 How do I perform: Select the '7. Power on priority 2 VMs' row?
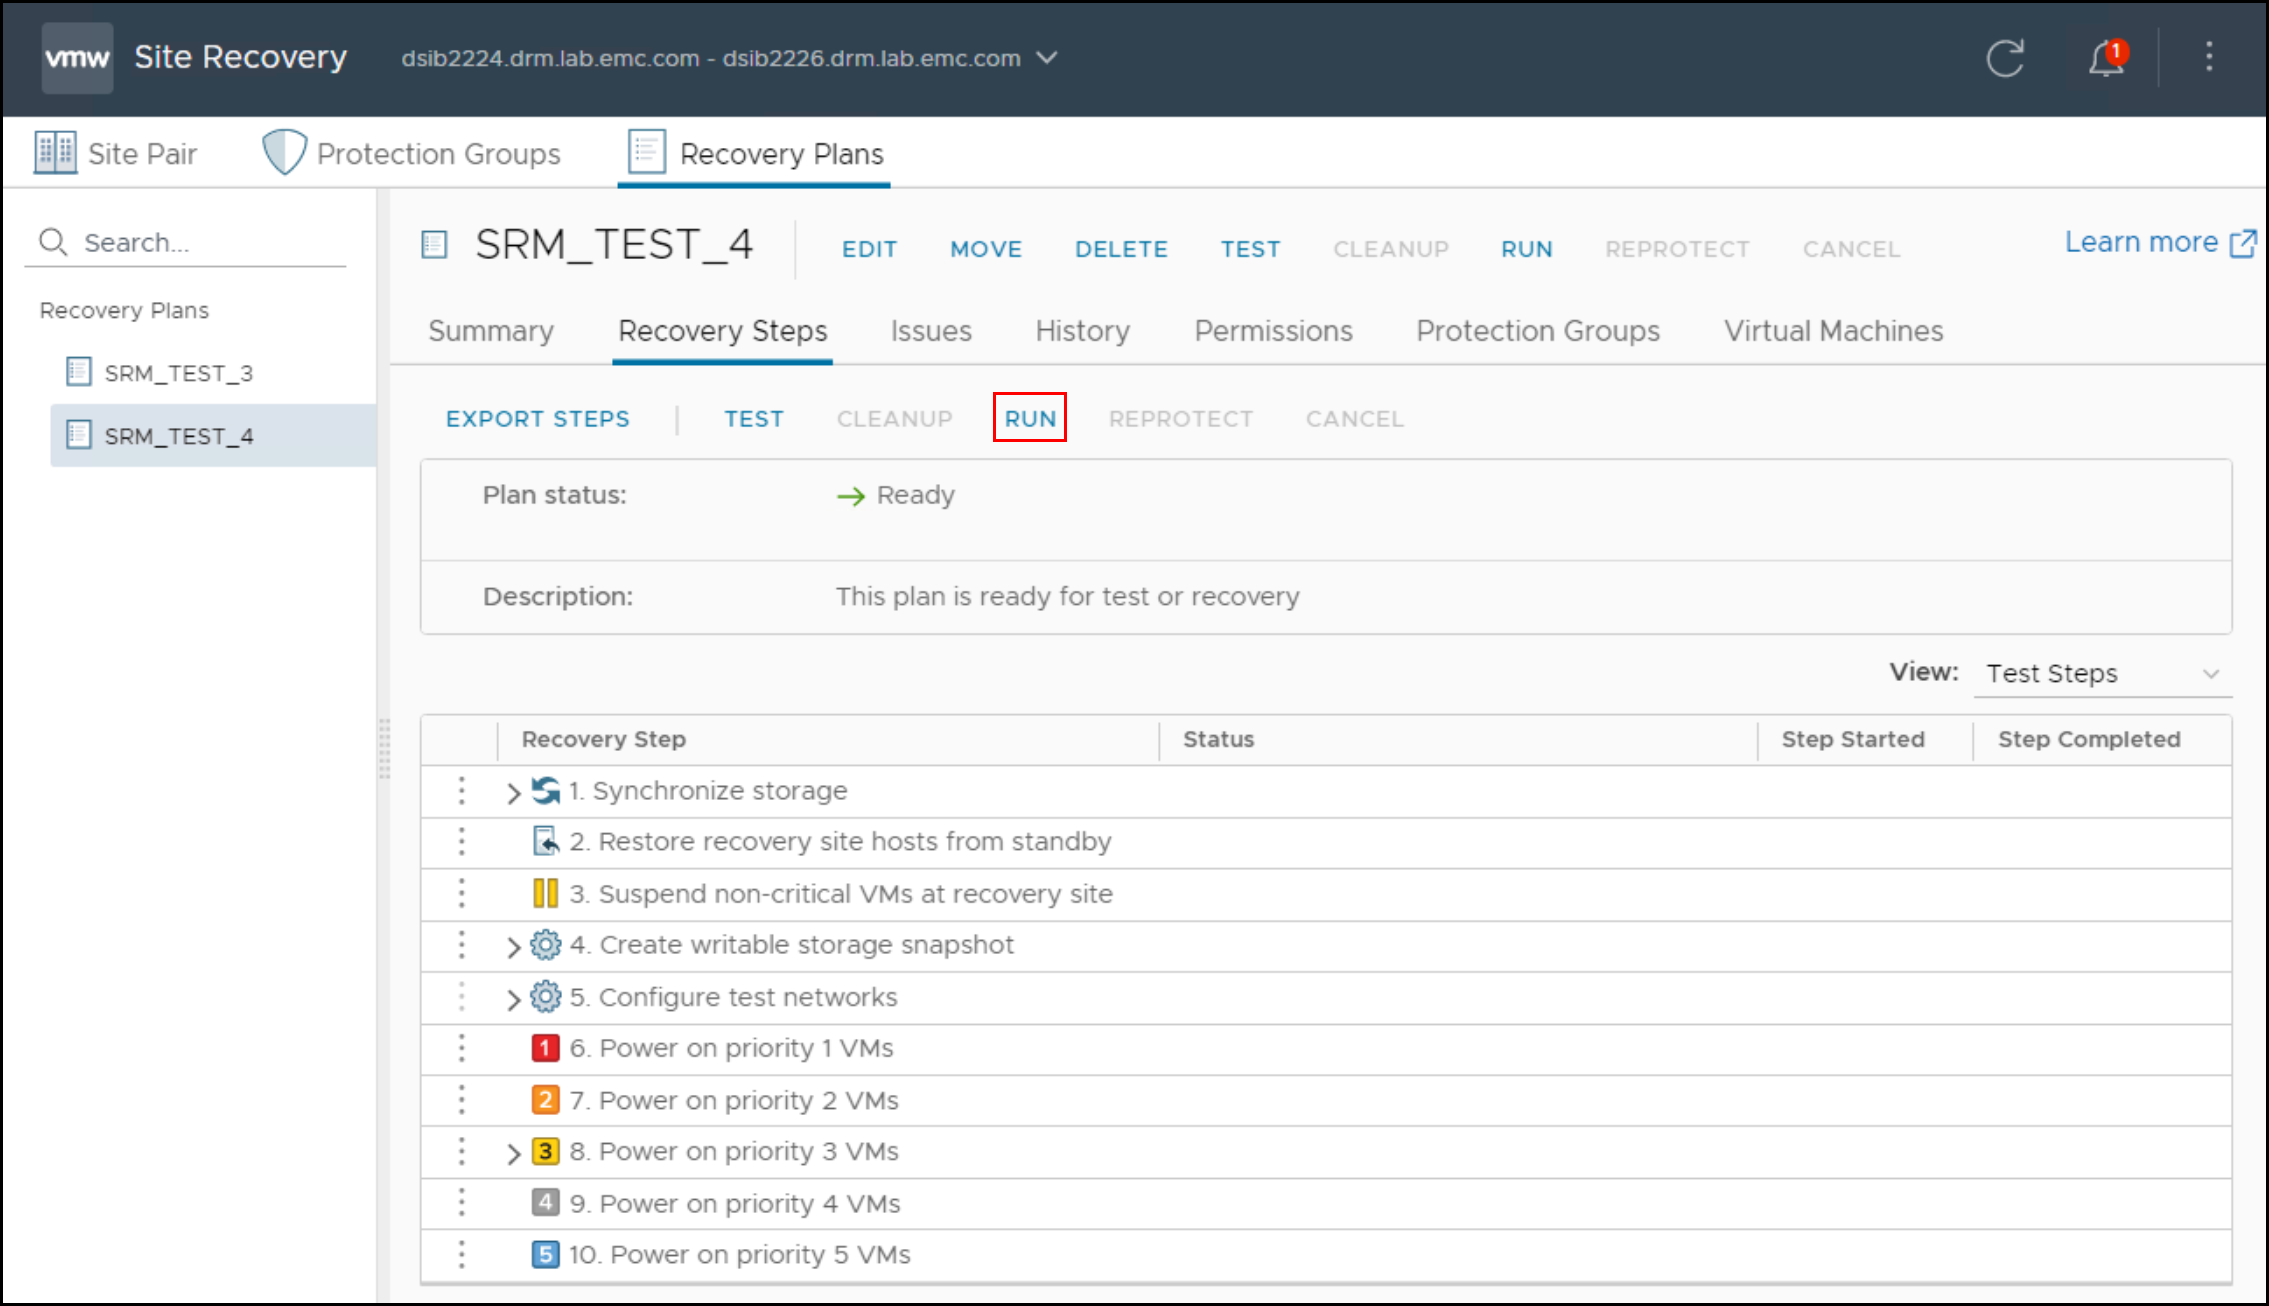(1326, 1100)
